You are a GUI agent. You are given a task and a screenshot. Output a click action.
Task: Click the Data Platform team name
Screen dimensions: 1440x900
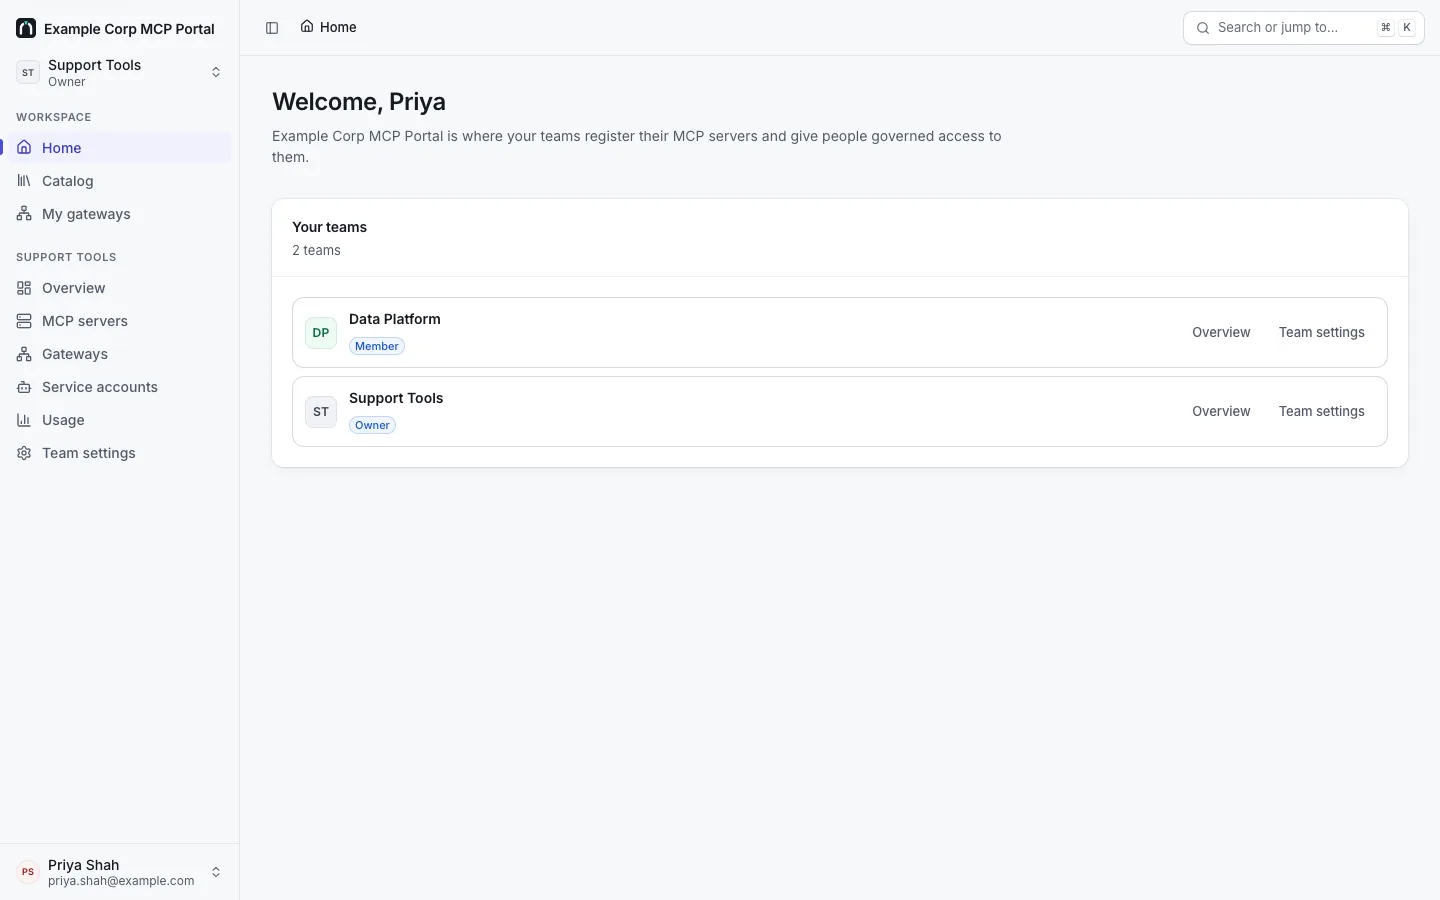click(395, 319)
